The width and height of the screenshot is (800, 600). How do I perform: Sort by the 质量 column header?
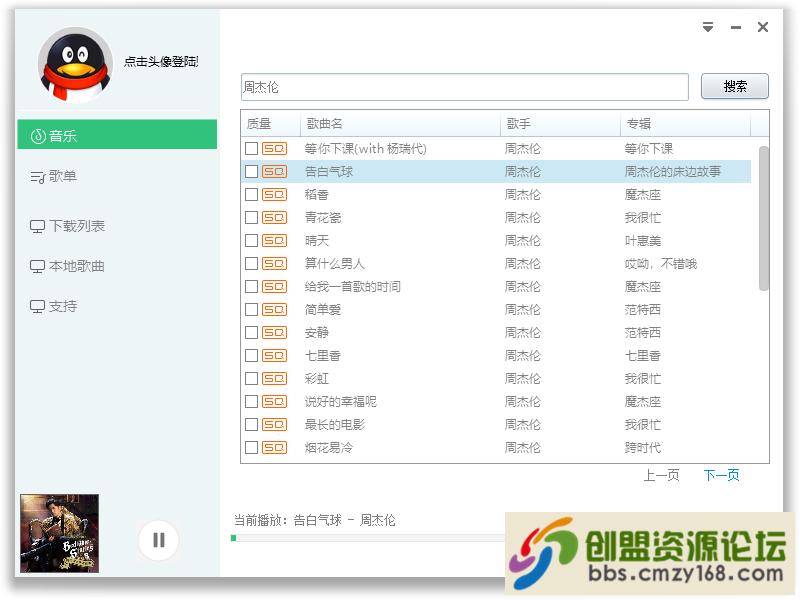(270, 123)
